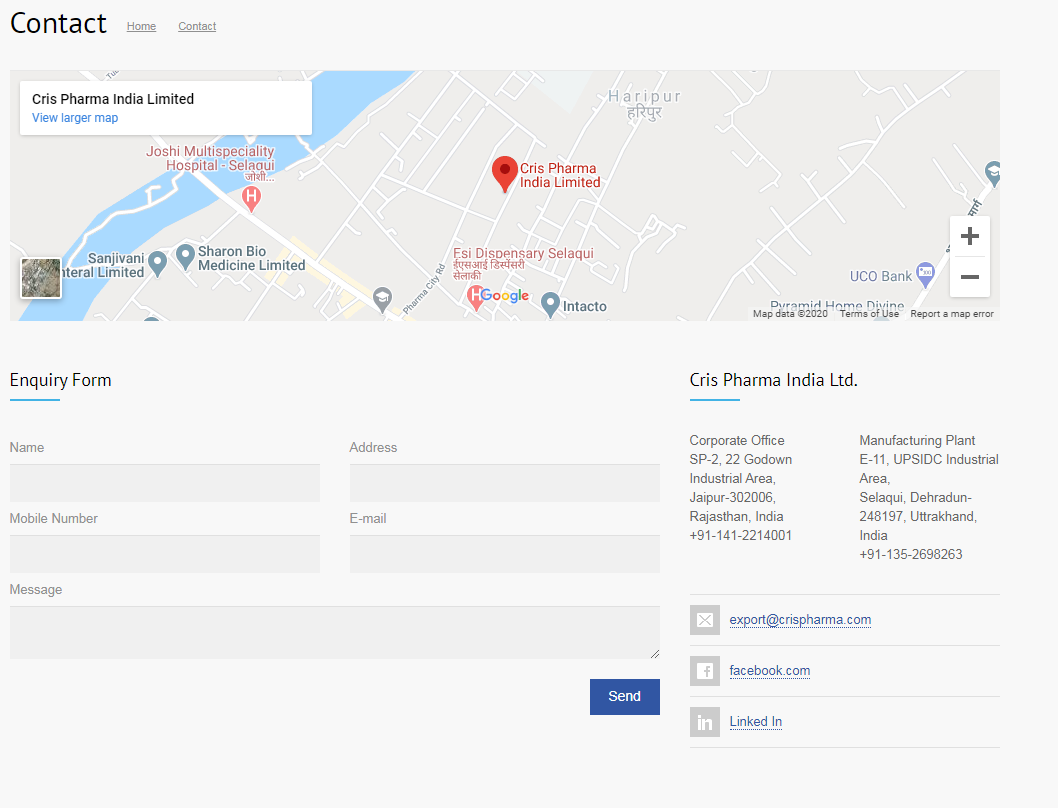The image size is (1058, 808).
Task: Switch to satellite imagery thumbnail
Action: pyautogui.click(x=41, y=278)
